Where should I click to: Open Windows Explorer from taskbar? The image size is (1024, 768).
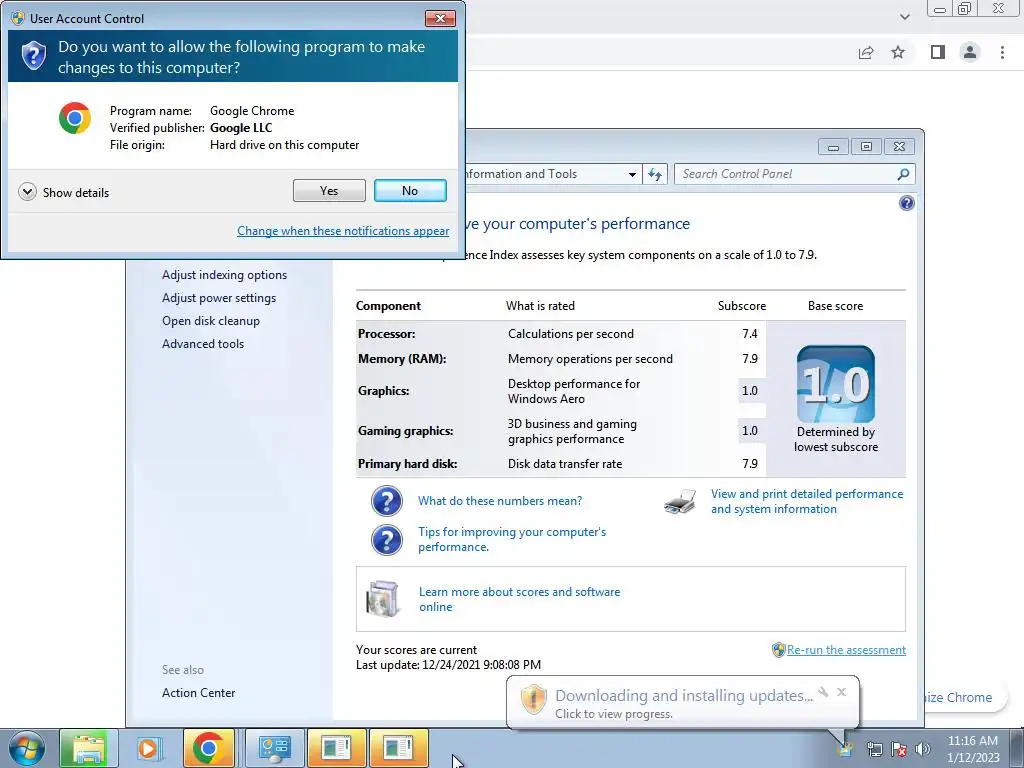pyautogui.click(x=88, y=748)
